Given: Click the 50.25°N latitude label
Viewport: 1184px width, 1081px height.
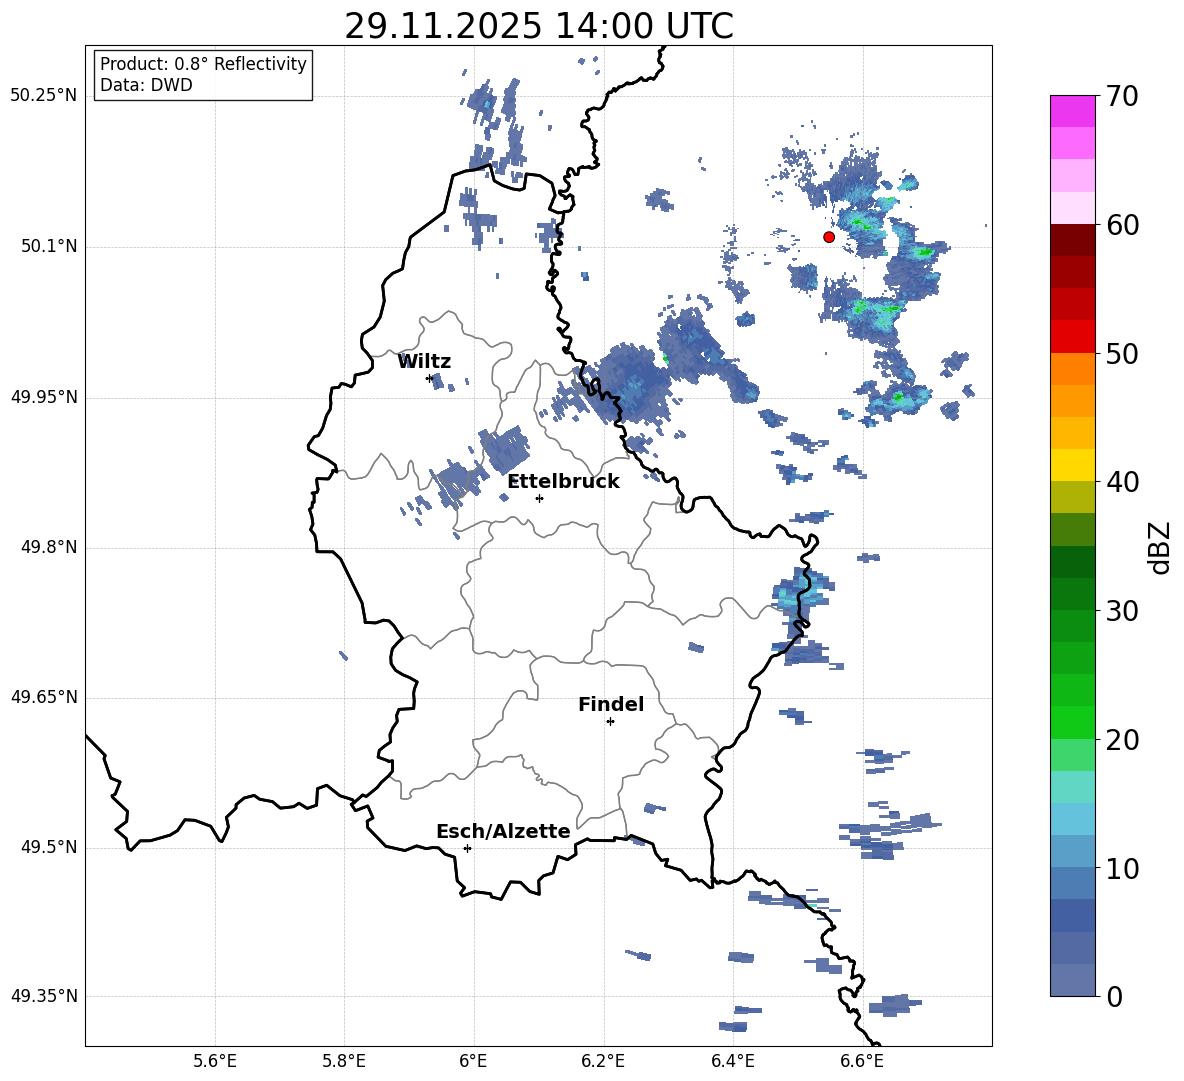Looking at the screenshot, I should (x=43, y=96).
